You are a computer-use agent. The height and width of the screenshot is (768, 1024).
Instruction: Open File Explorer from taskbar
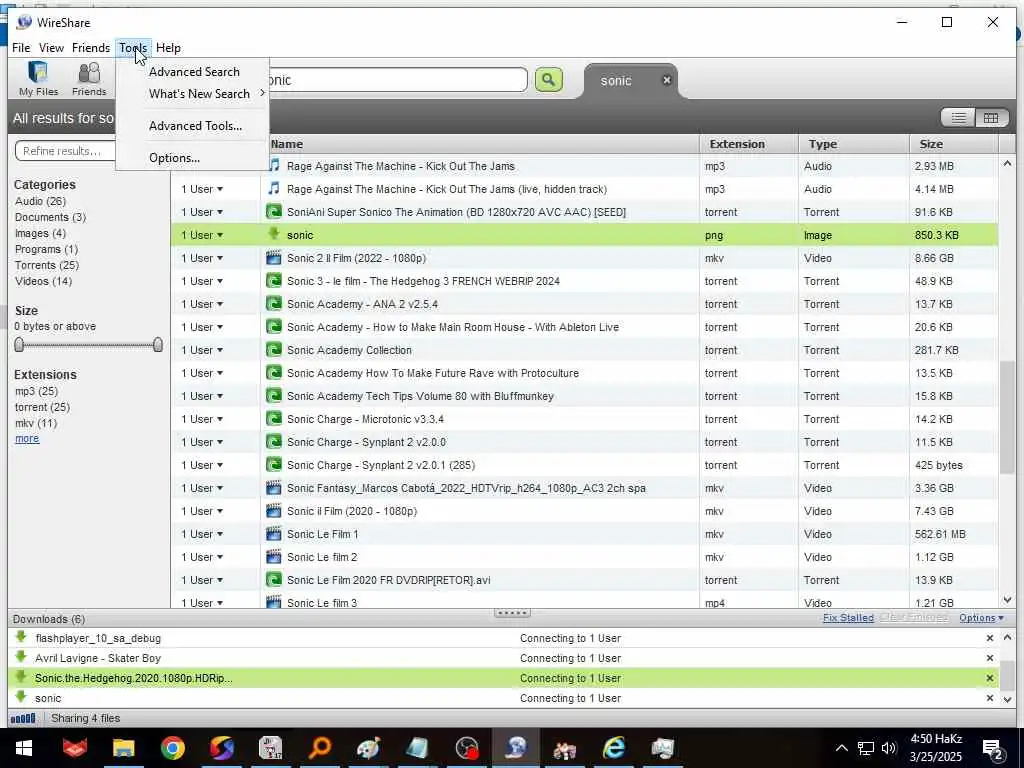(123, 748)
